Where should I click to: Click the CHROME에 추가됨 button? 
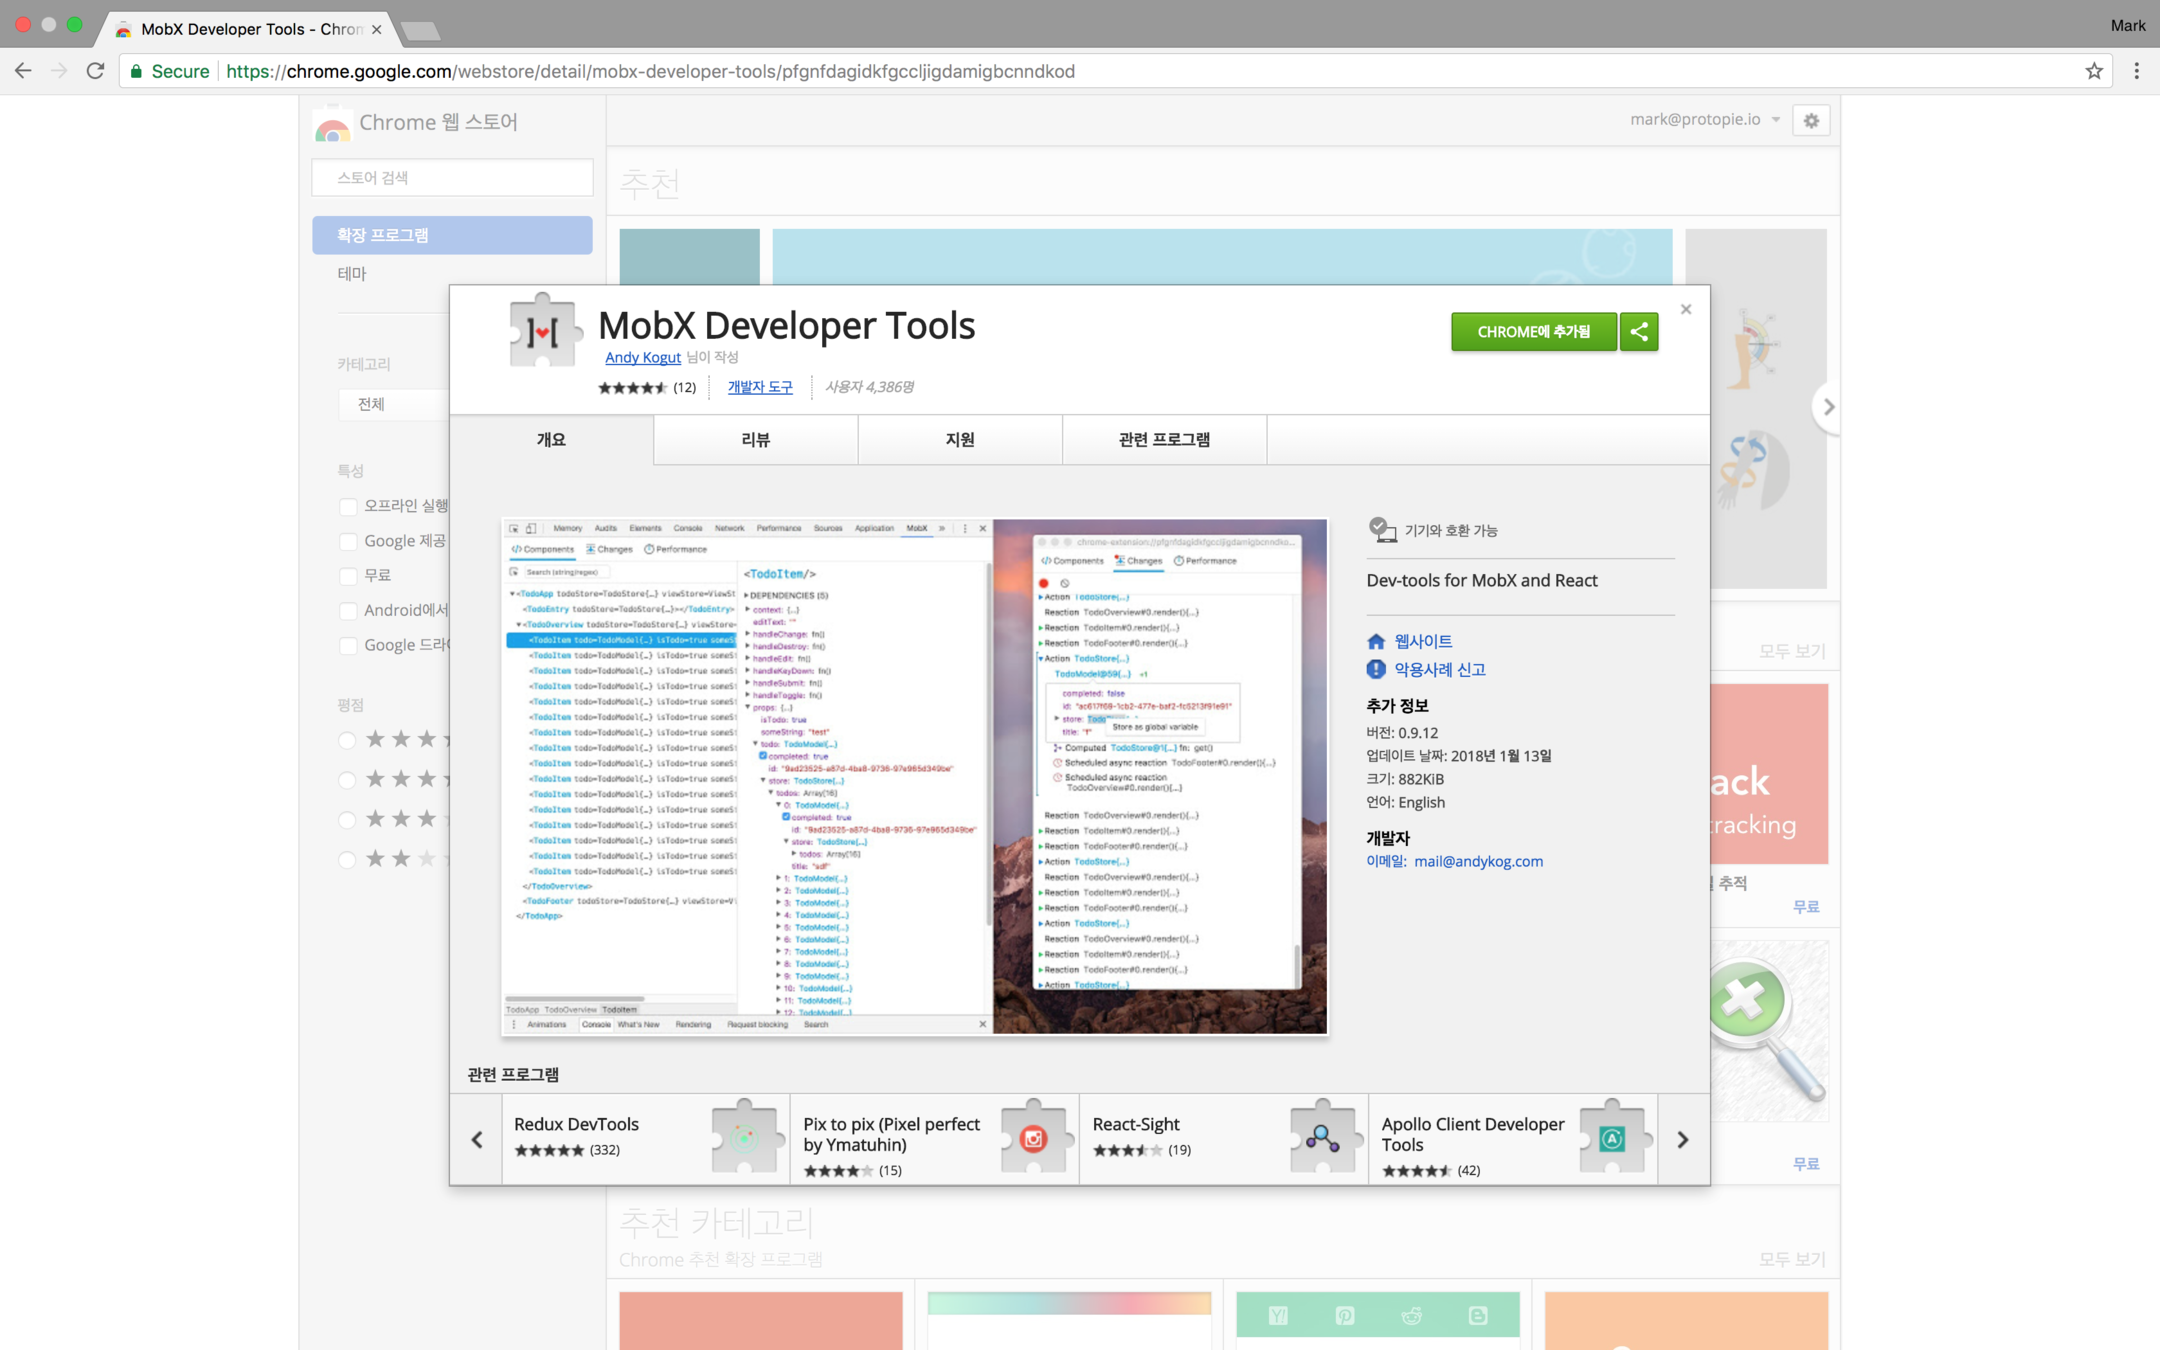pos(1532,332)
